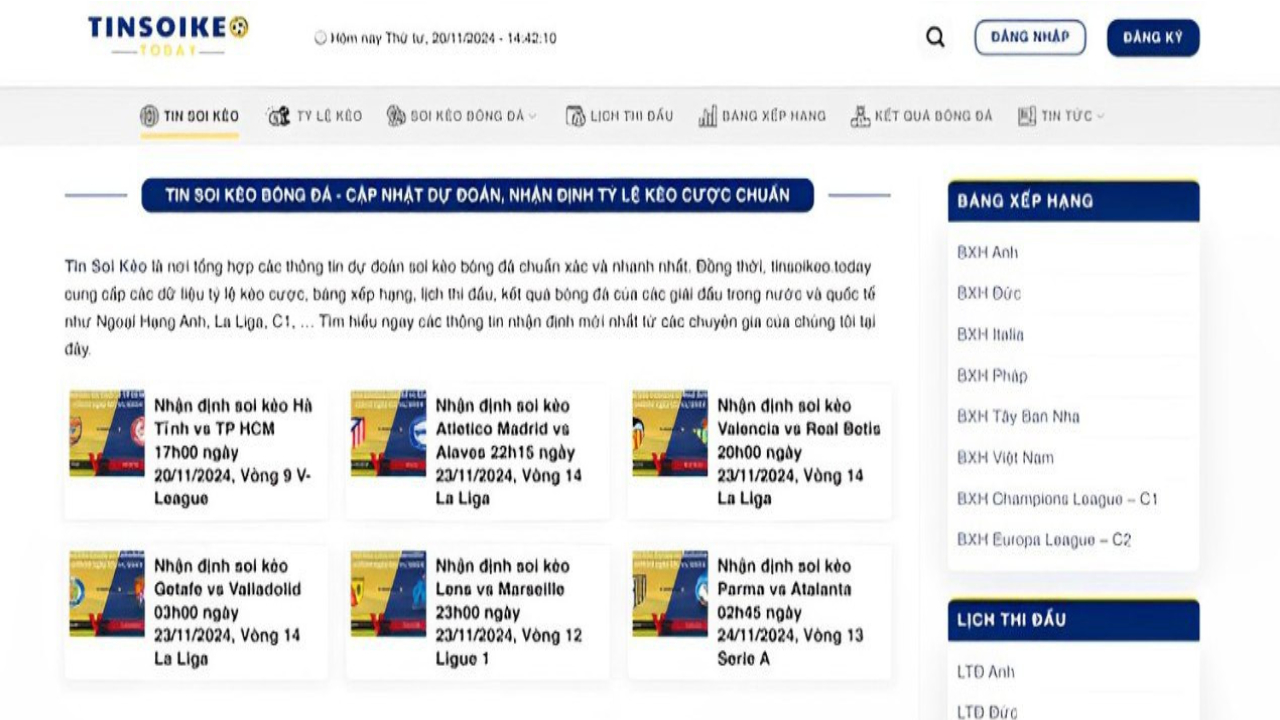
Task: Click the Tỷ Lệ Kèo nav icon
Action: coord(278,116)
